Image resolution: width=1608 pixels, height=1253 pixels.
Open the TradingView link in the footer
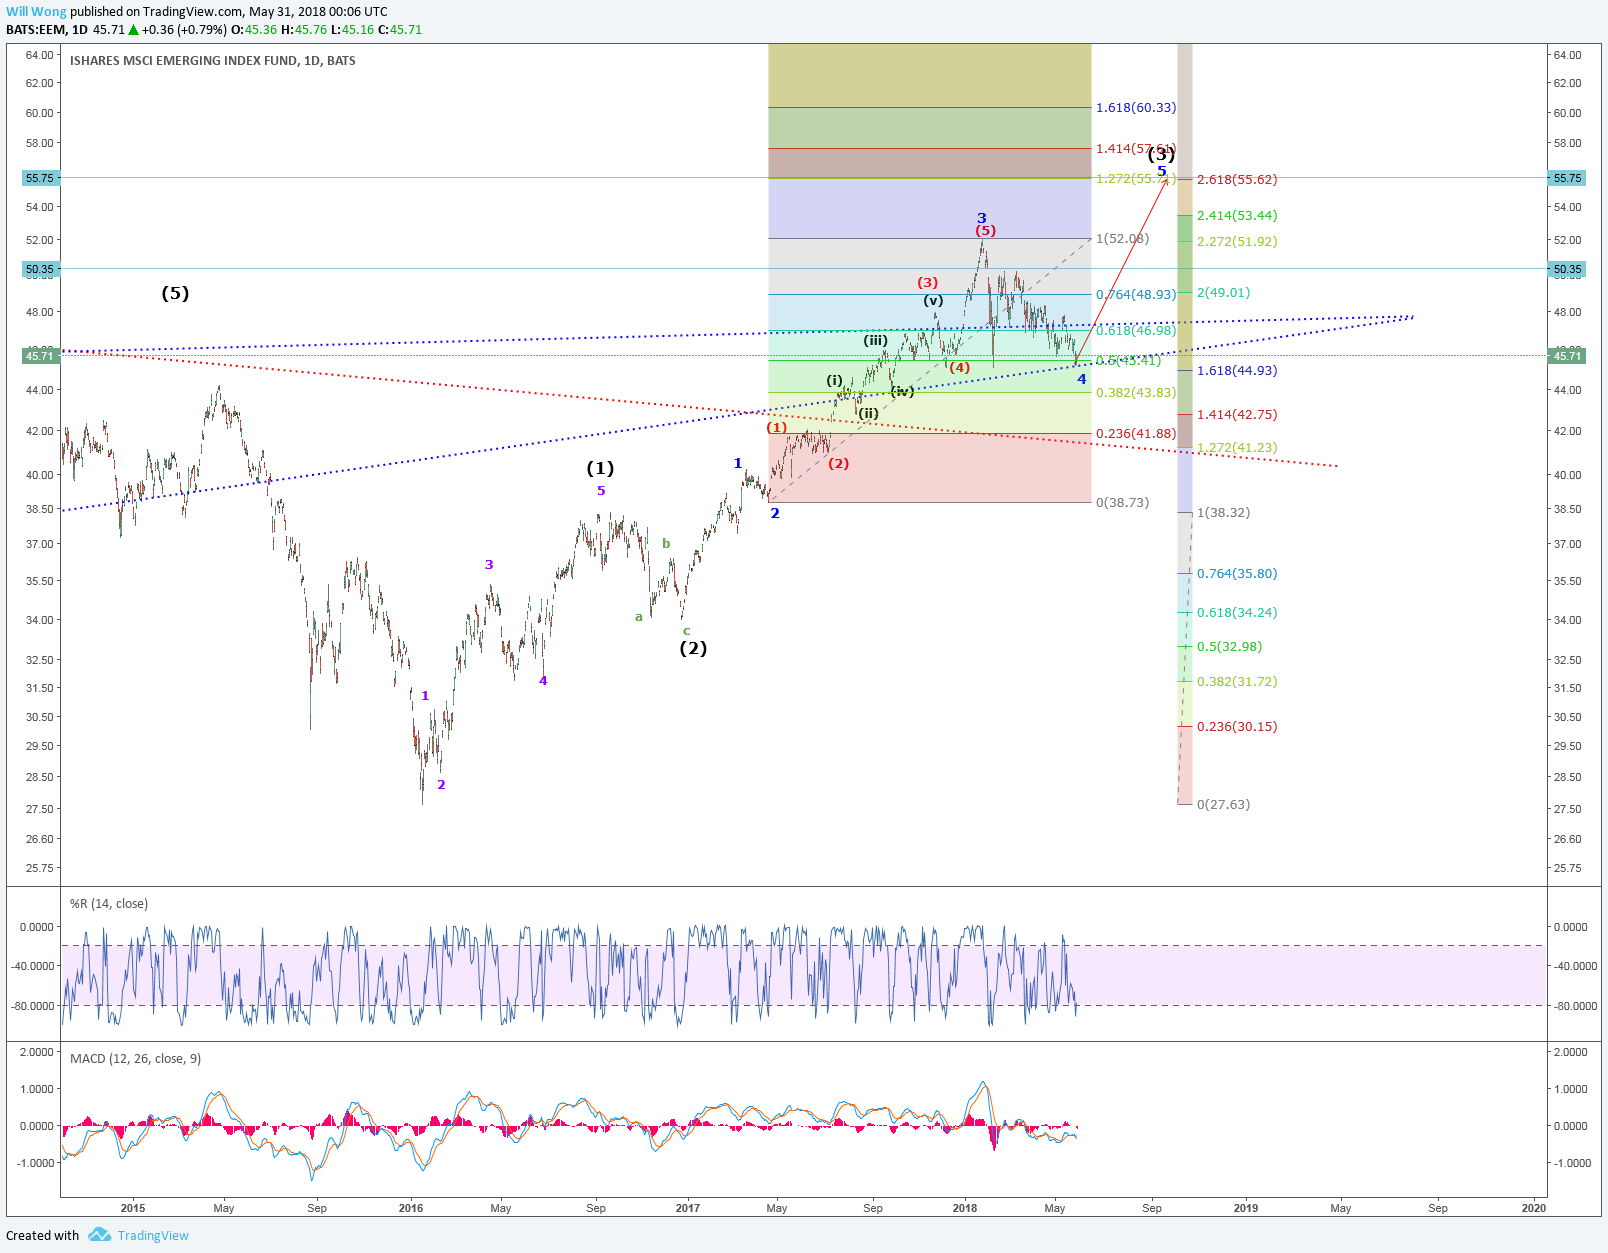[153, 1236]
